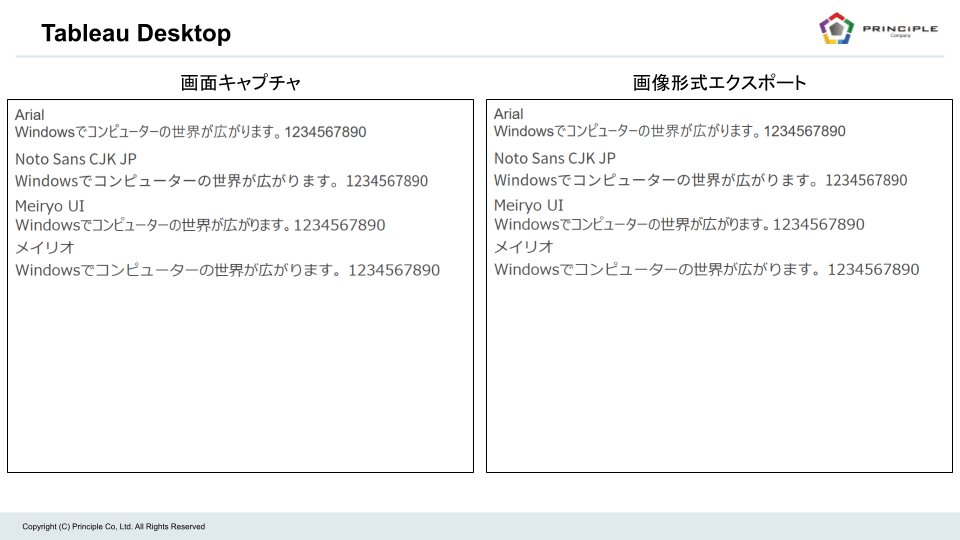This screenshot has width=960, height=540.
Task: Click the 画面キャプチャ heading
Action: [x=241, y=83]
